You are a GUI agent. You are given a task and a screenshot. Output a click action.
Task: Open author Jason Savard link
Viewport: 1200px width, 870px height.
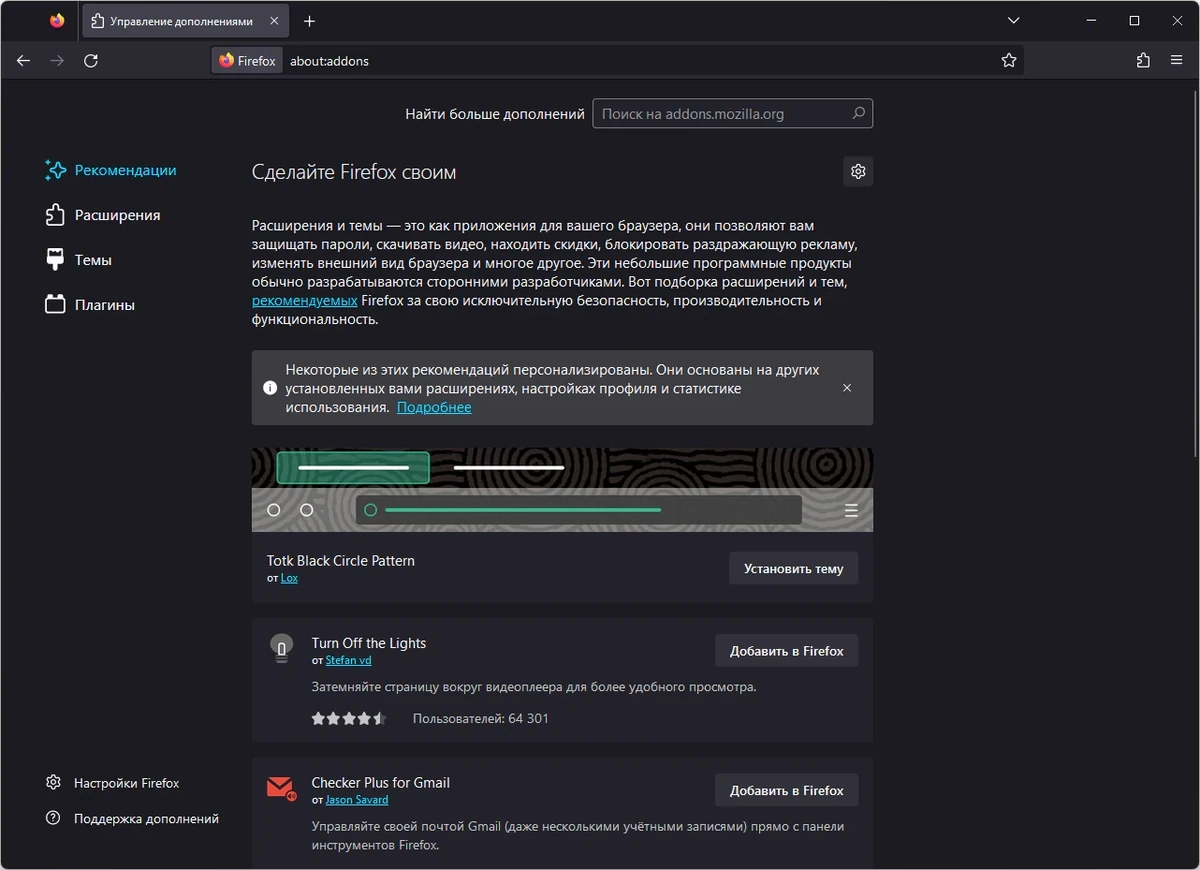(357, 800)
